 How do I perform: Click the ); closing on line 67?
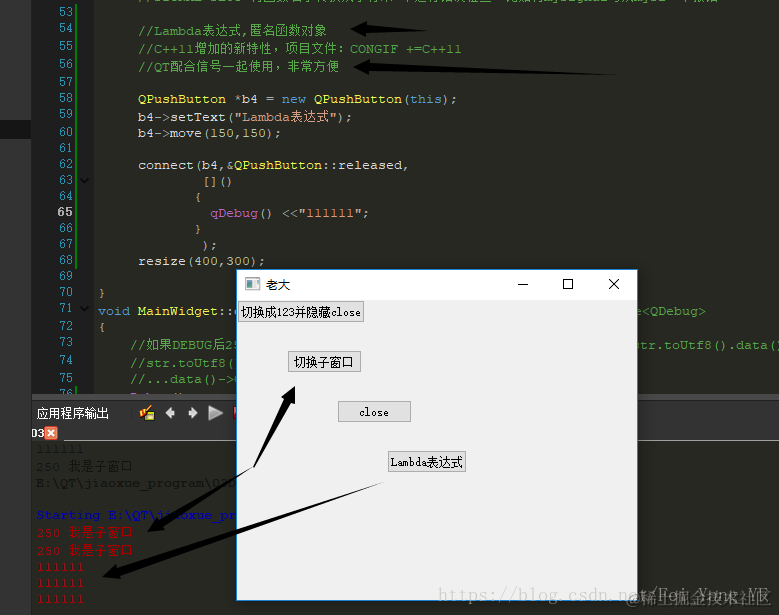tap(210, 245)
